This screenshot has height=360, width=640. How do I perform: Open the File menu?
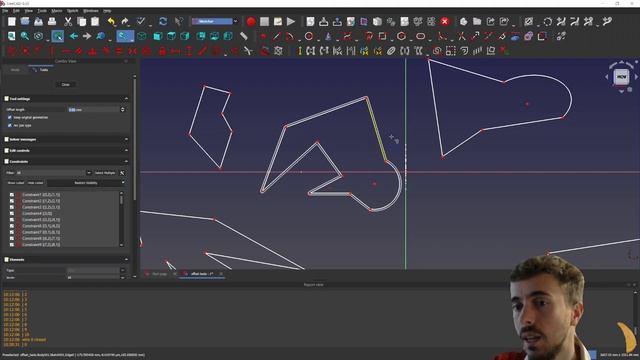pyautogui.click(x=5, y=11)
